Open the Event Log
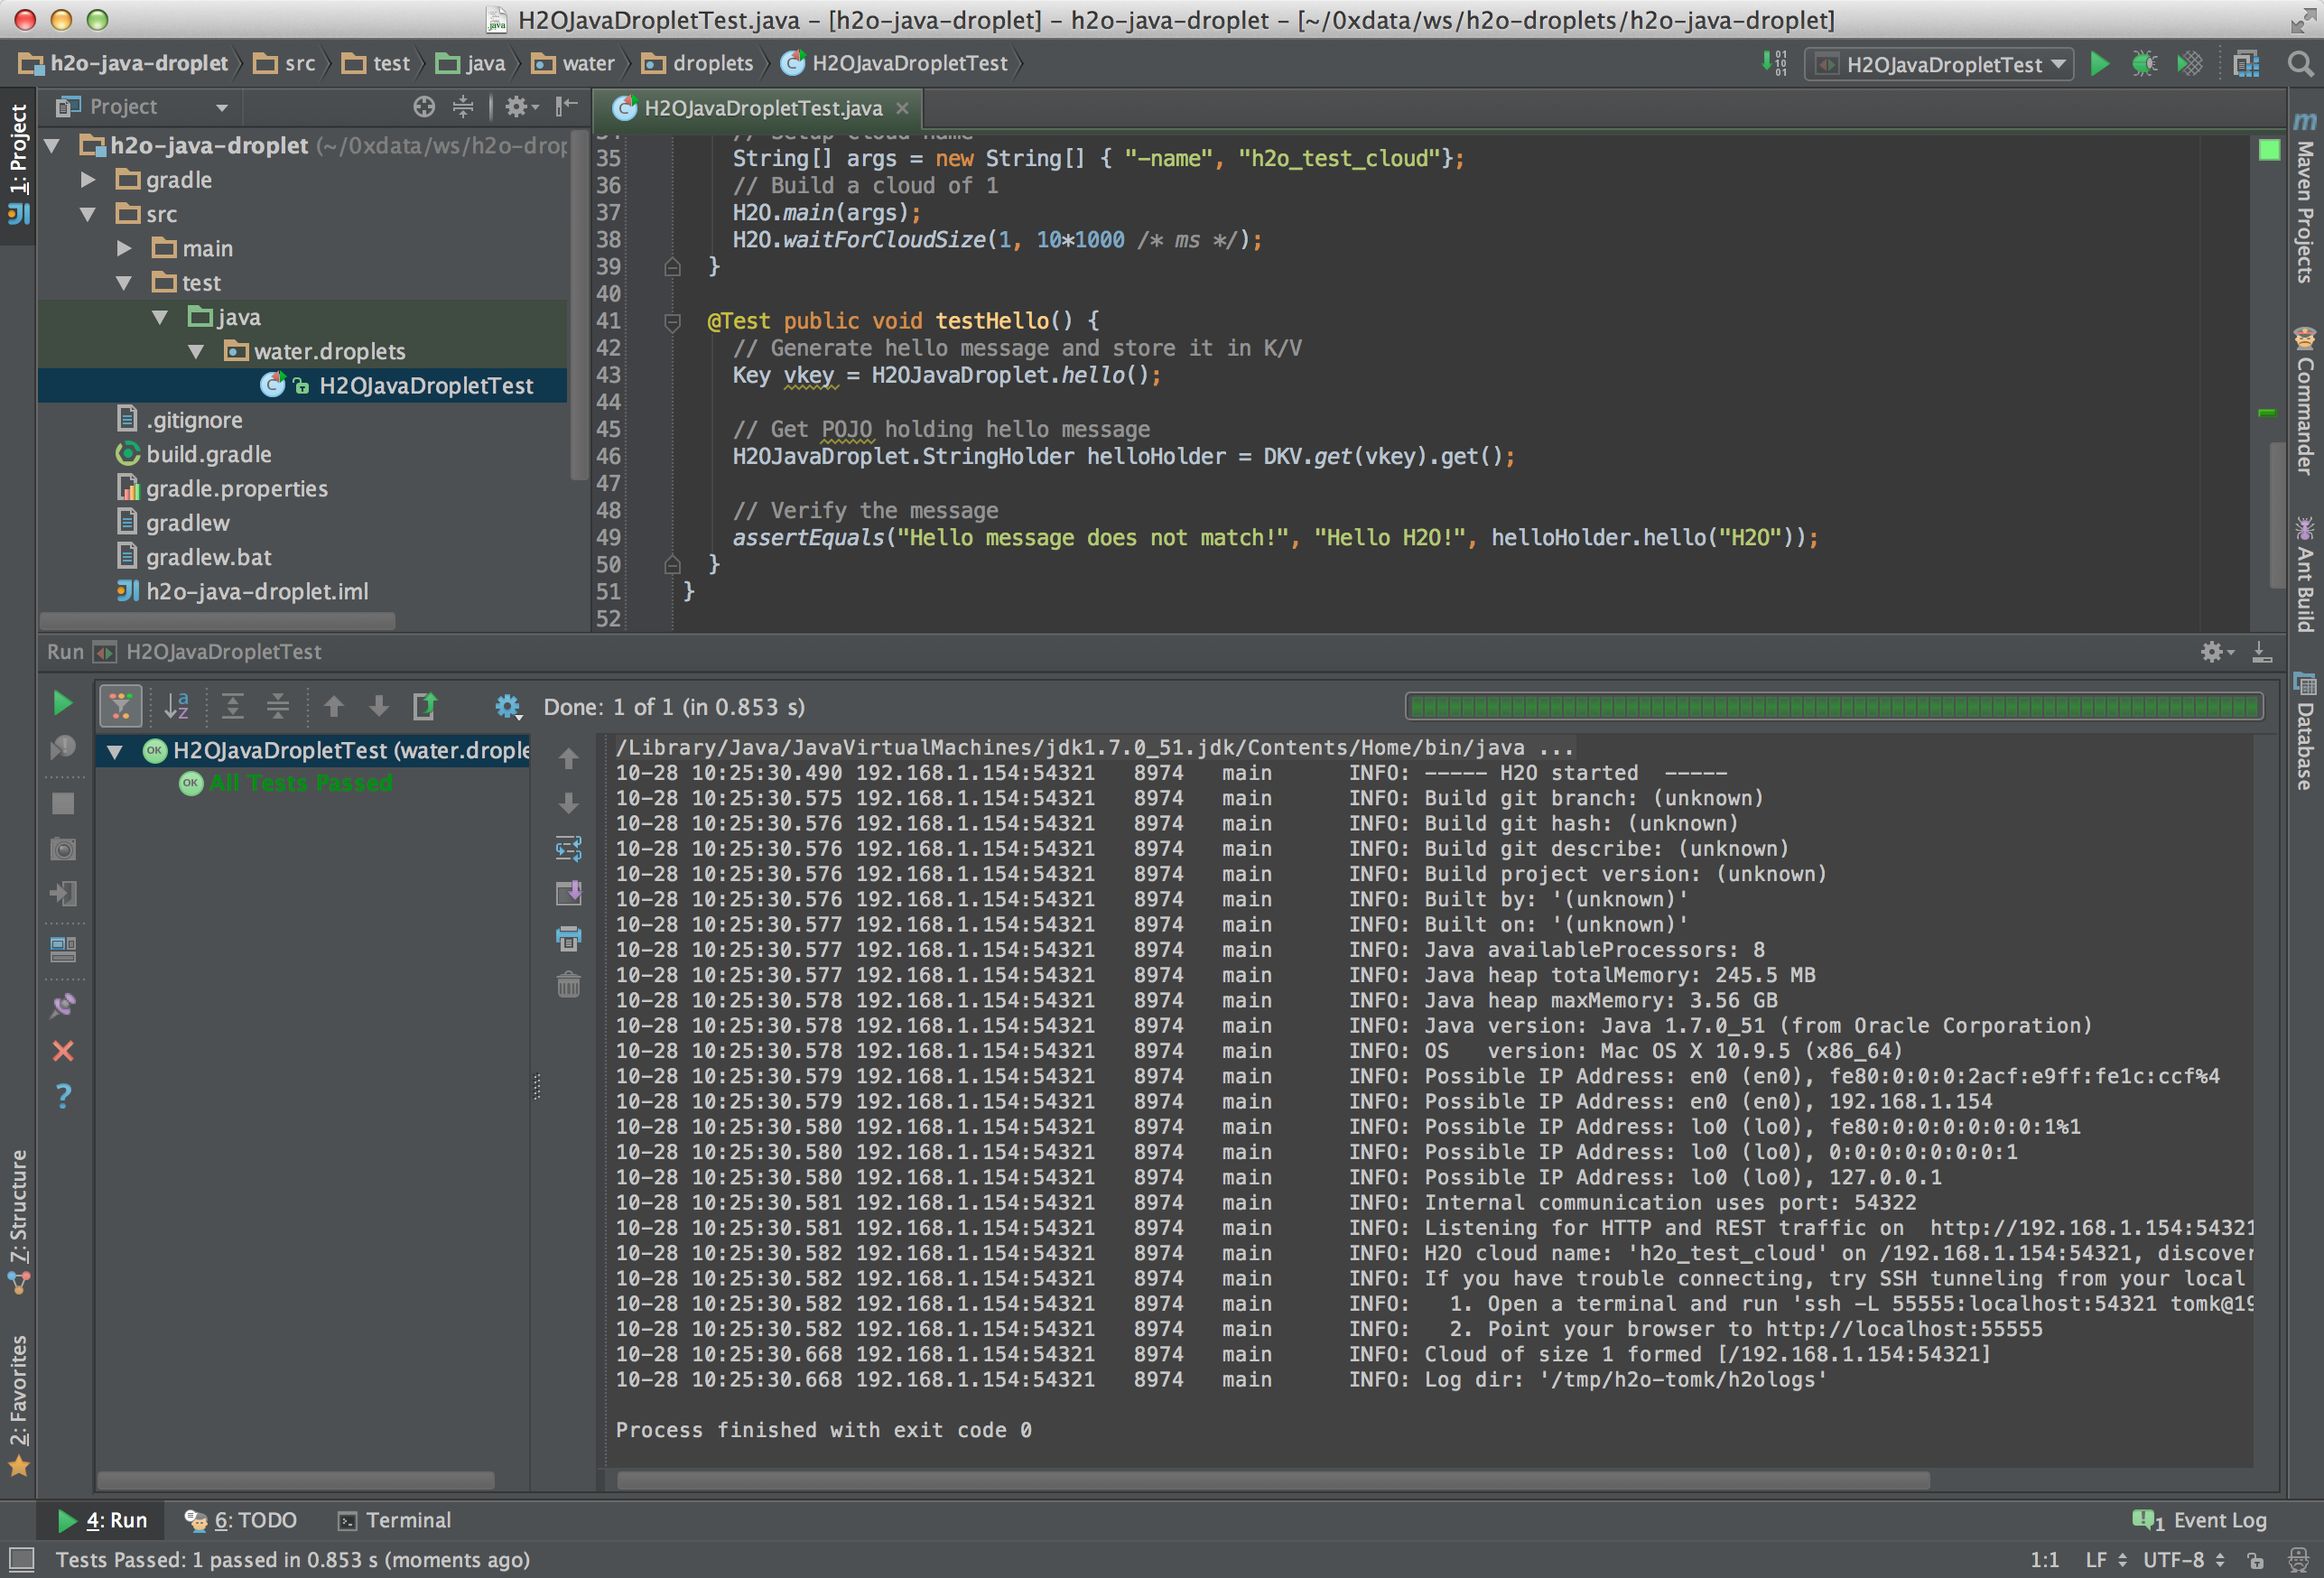Screen dimensions: 2324x1578 coord(2200,1520)
